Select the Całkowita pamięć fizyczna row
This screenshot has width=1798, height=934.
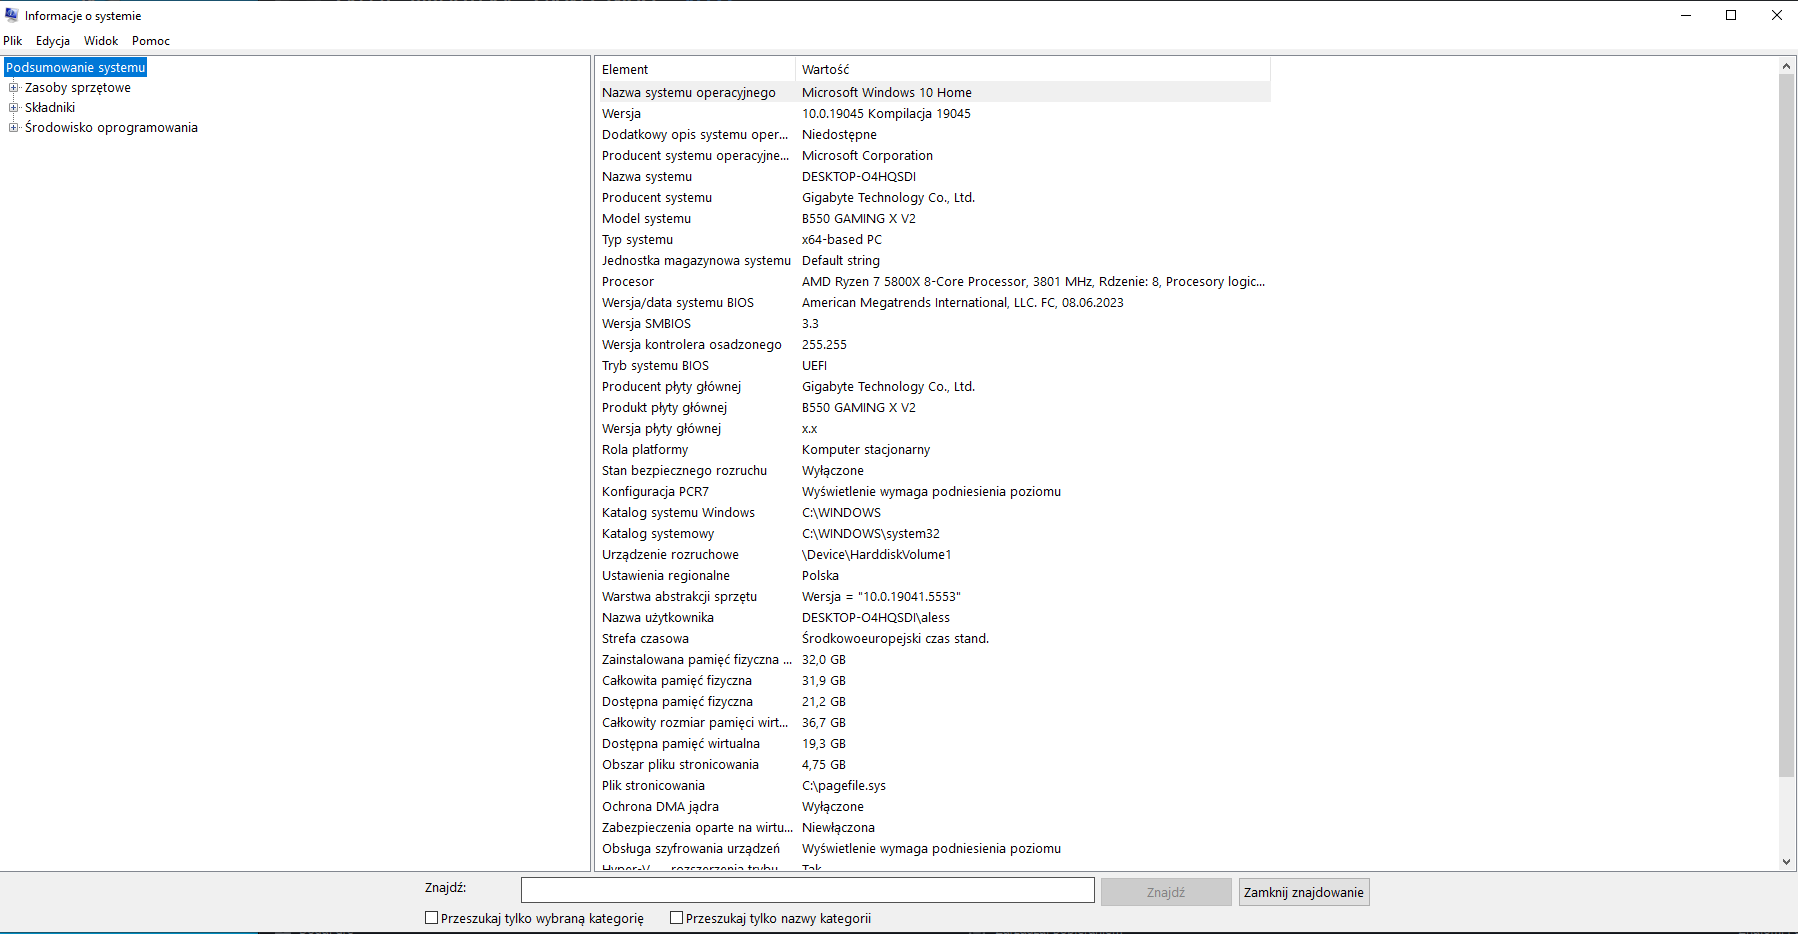point(933,680)
